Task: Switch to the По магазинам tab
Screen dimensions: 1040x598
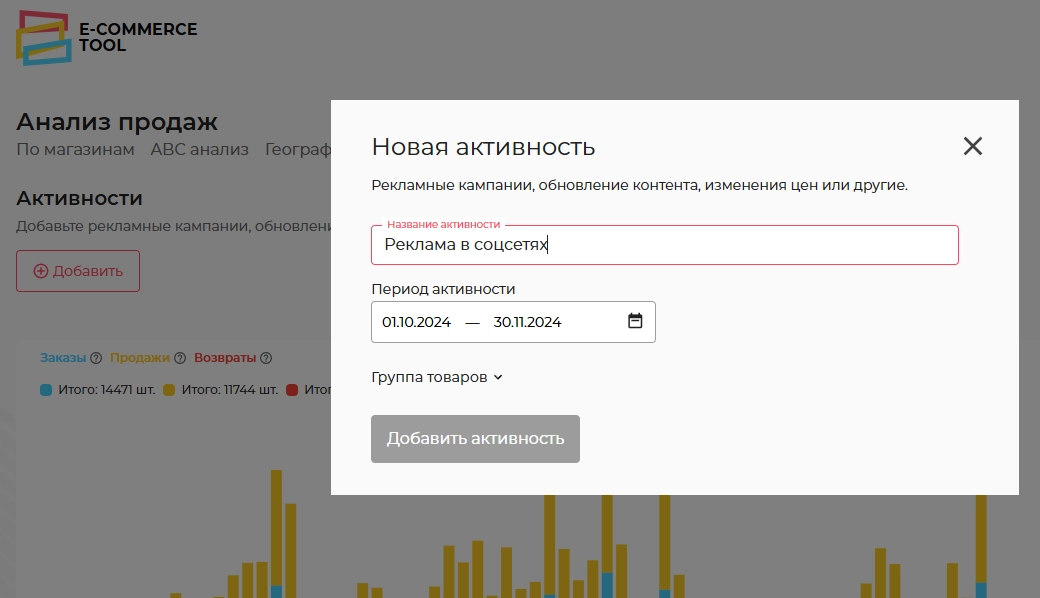Action: pyautogui.click(x=75, y=150)
